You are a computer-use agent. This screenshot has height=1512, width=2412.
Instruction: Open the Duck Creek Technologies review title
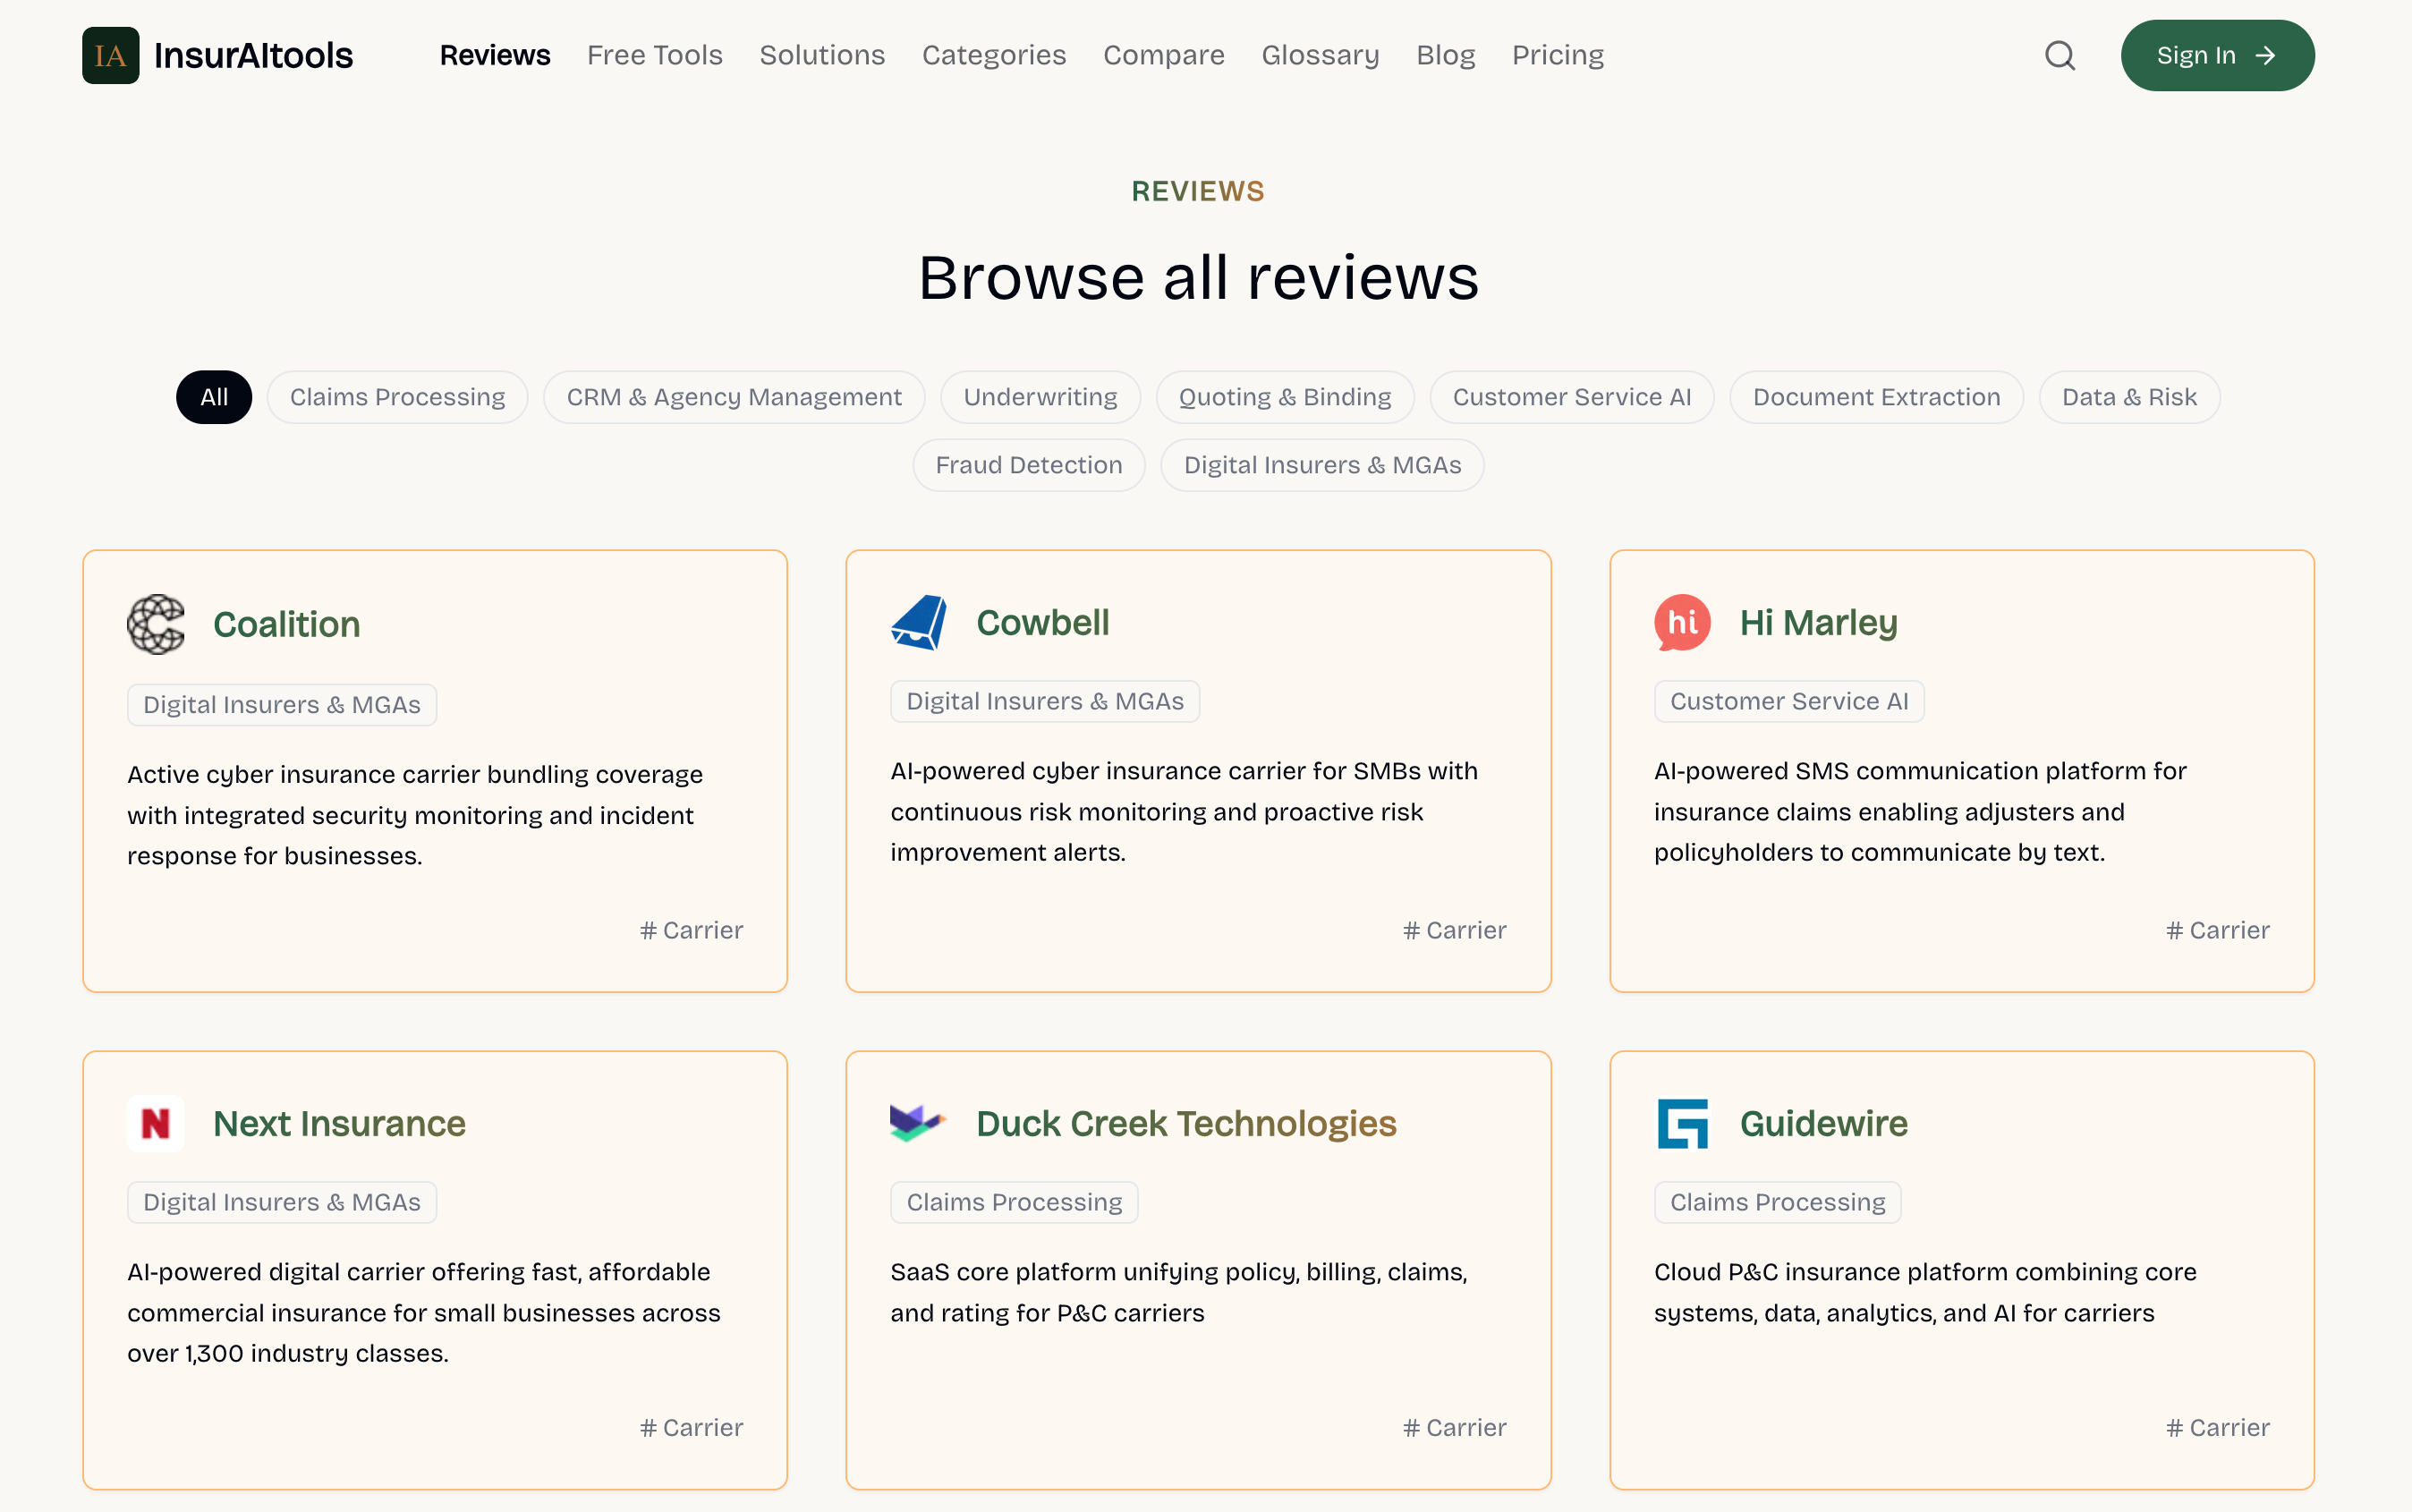pos(1186,1123)
